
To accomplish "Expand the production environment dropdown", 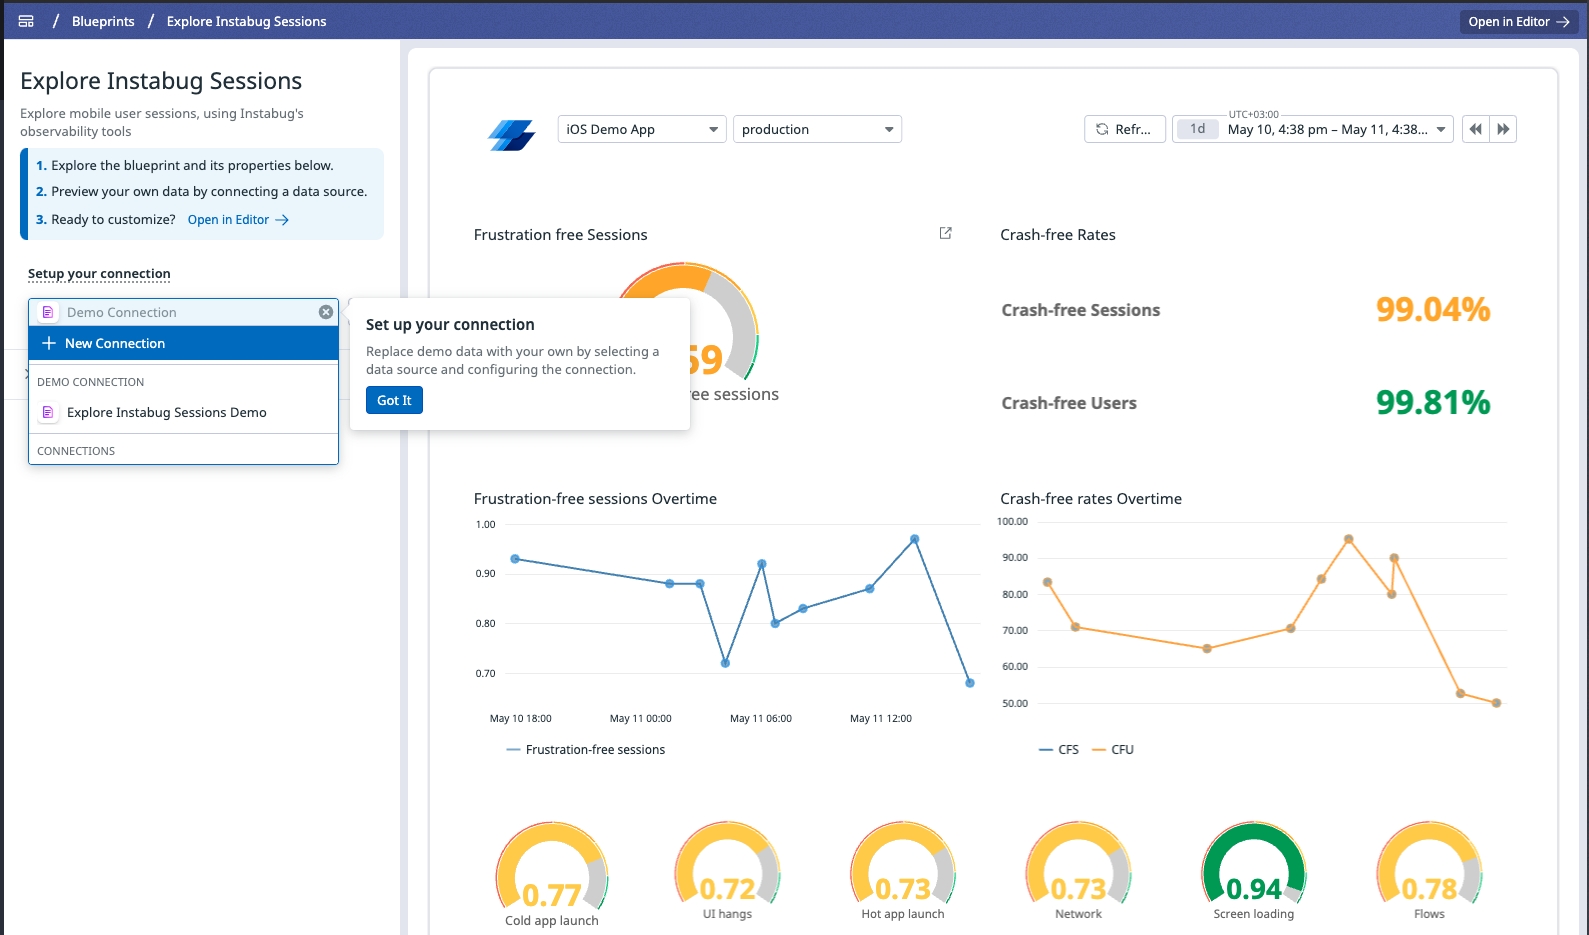I will 817,129.
